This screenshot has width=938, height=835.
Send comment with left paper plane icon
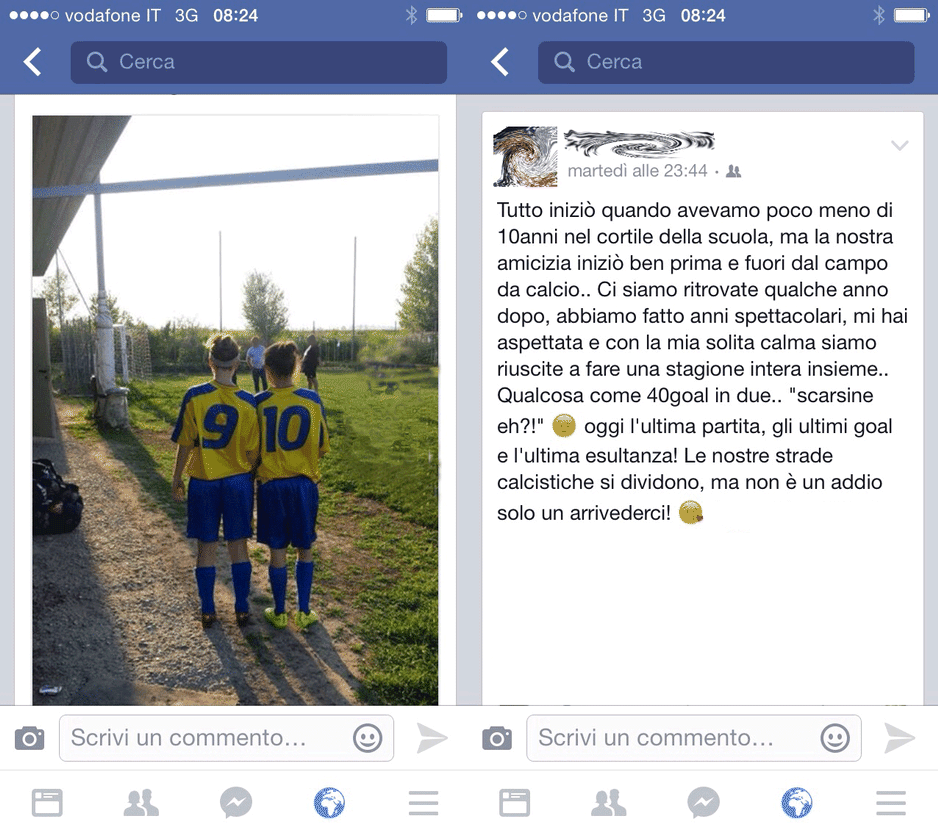click(432, 738)
